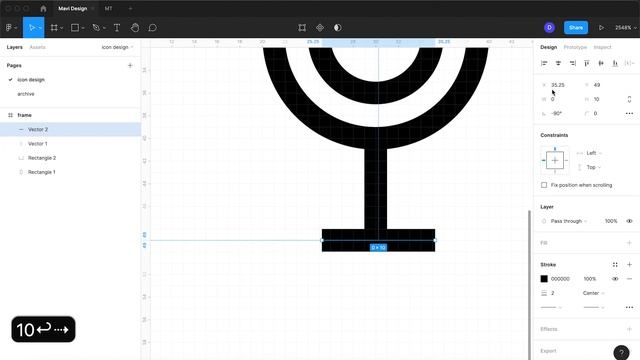Open stroke alignment Center dropdown
Image resolution: width=640 pixels, height=360 pixels.
click(x=594, y=293)
